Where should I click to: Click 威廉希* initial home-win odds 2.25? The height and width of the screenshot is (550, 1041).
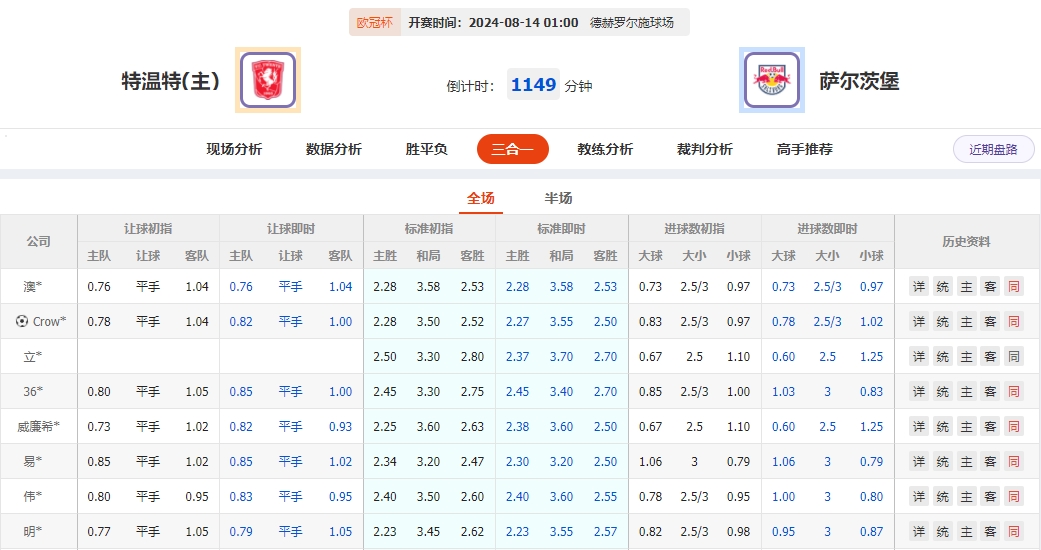pyautogui.click(x=384, y=426)
